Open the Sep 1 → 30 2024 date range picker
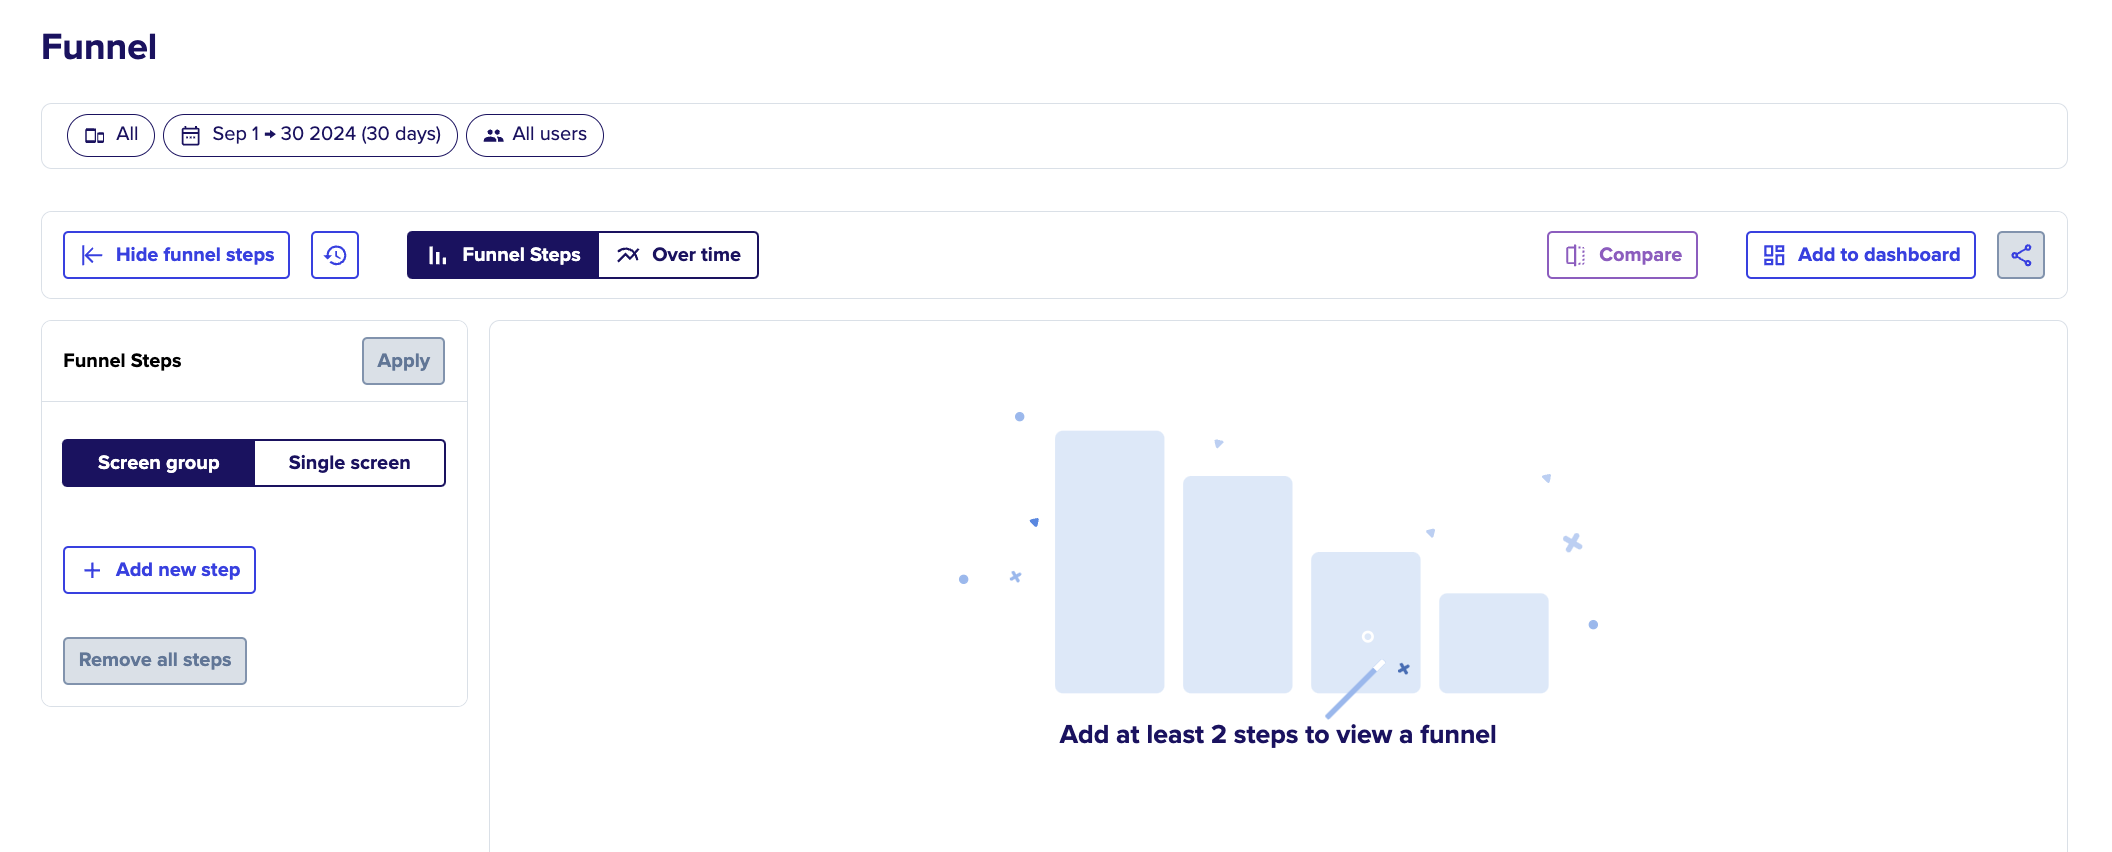The image size is (2112, 852). click(x=310, y=135)
